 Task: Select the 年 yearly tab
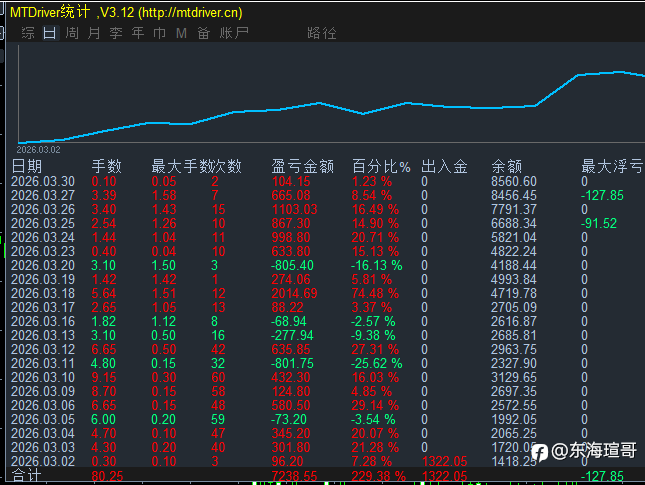pyautogui.click(x=138, y=33)
